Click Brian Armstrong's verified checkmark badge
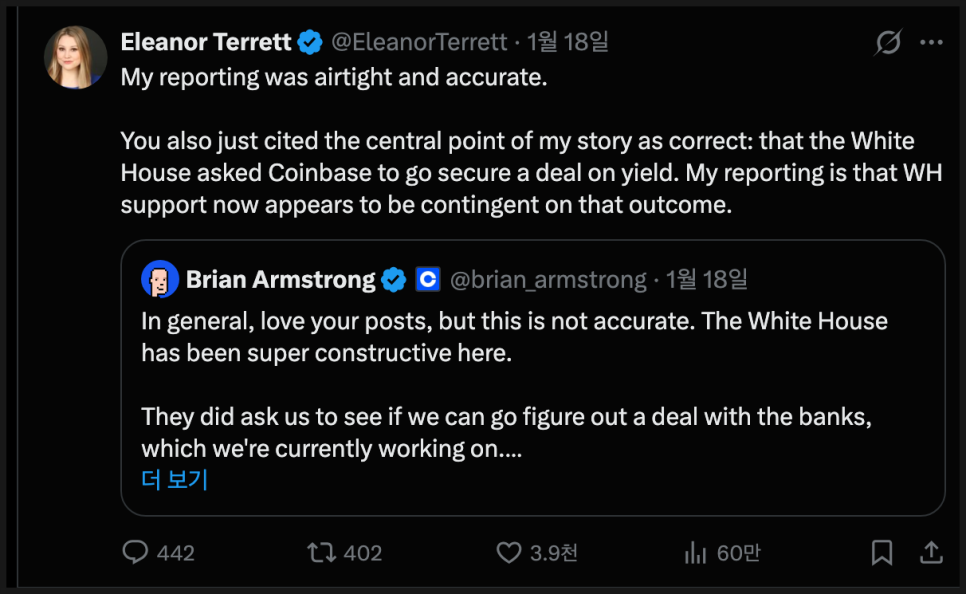The image size is (966, 594). click(394, 280)
